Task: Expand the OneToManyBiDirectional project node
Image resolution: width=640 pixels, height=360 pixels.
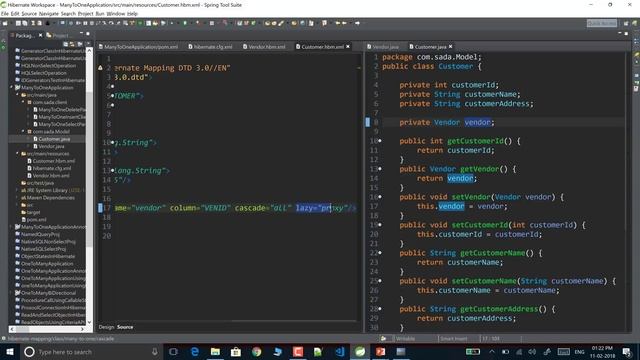Action: pos(11,293)
